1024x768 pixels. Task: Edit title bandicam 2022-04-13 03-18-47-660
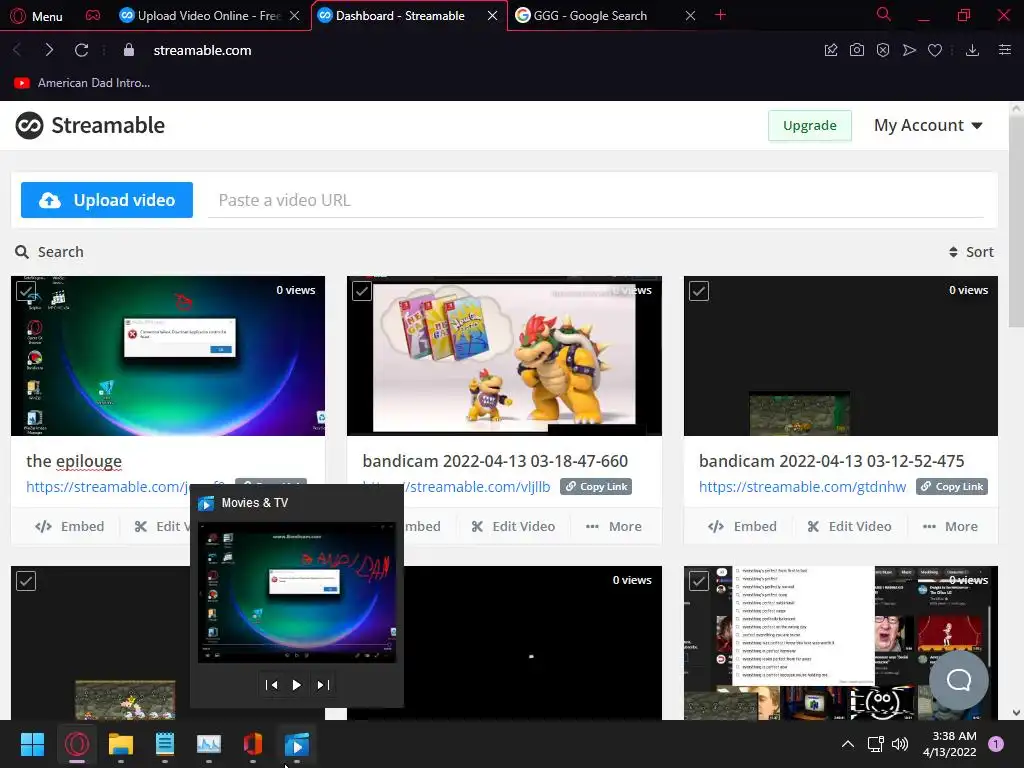495,461
